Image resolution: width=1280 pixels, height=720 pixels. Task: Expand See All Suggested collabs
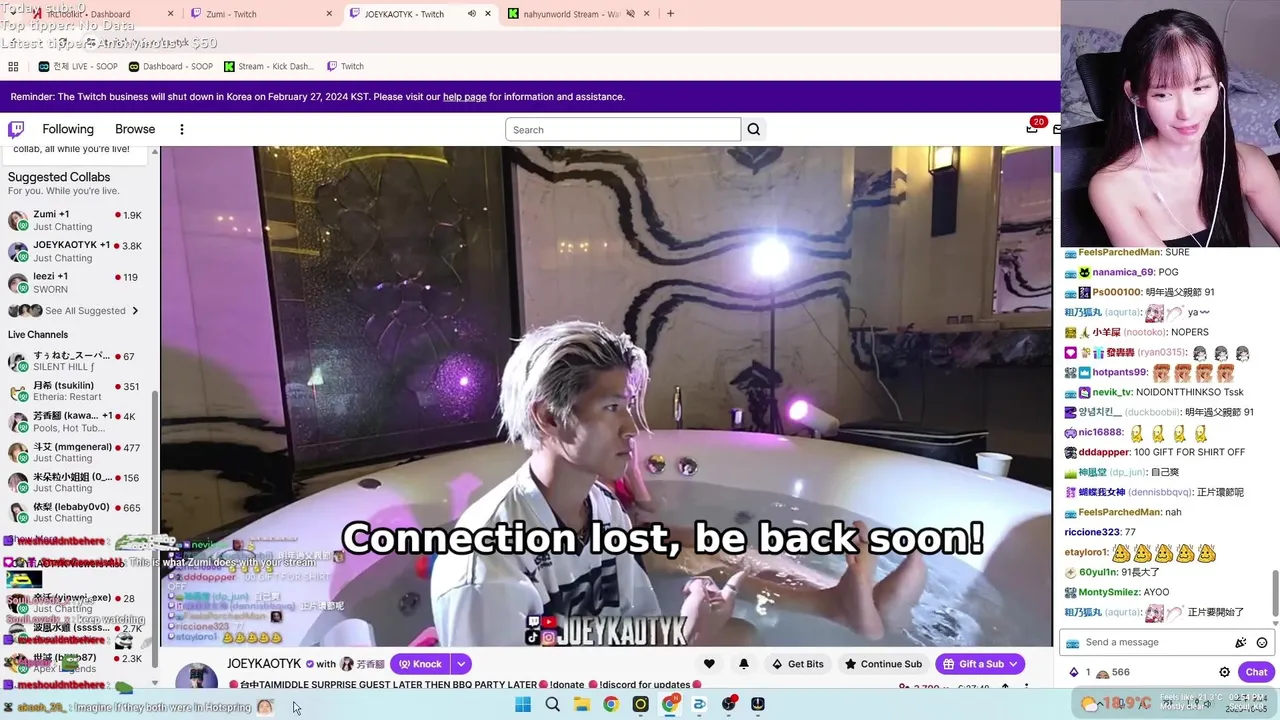[x=74, y=311]
